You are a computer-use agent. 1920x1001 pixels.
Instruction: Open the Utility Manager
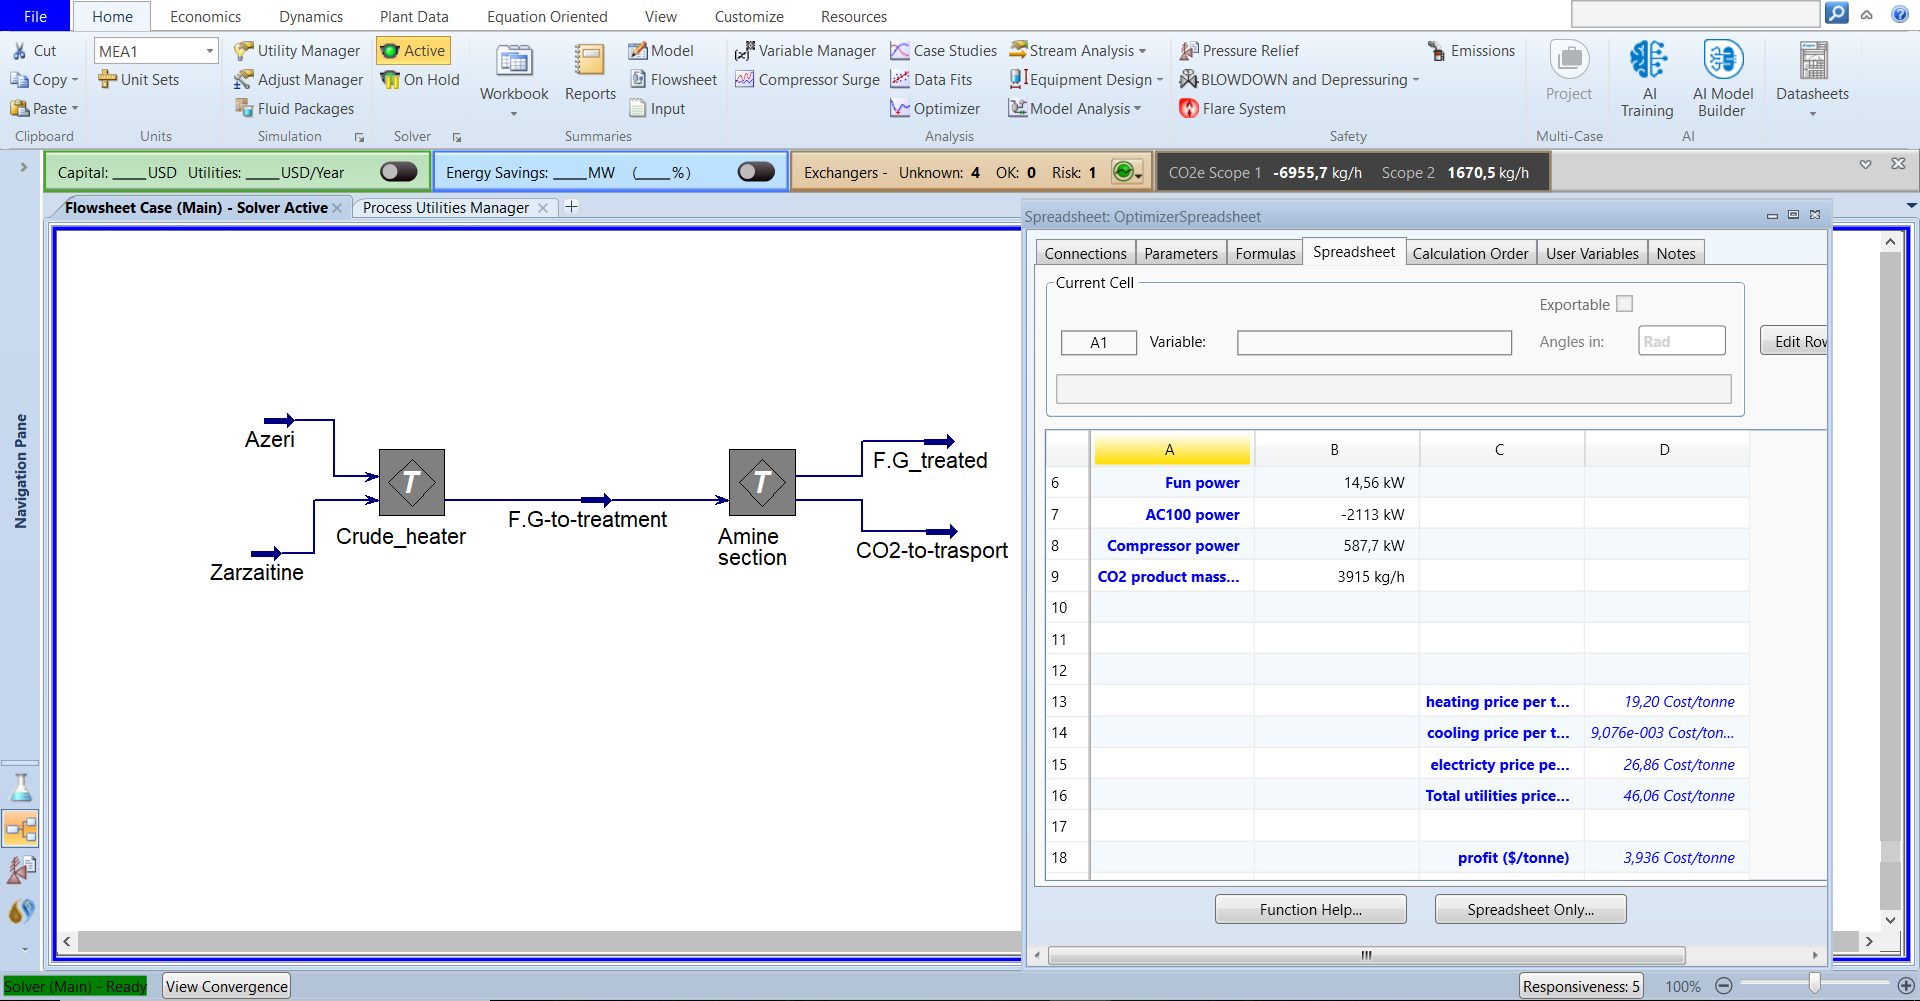point(297,51)
